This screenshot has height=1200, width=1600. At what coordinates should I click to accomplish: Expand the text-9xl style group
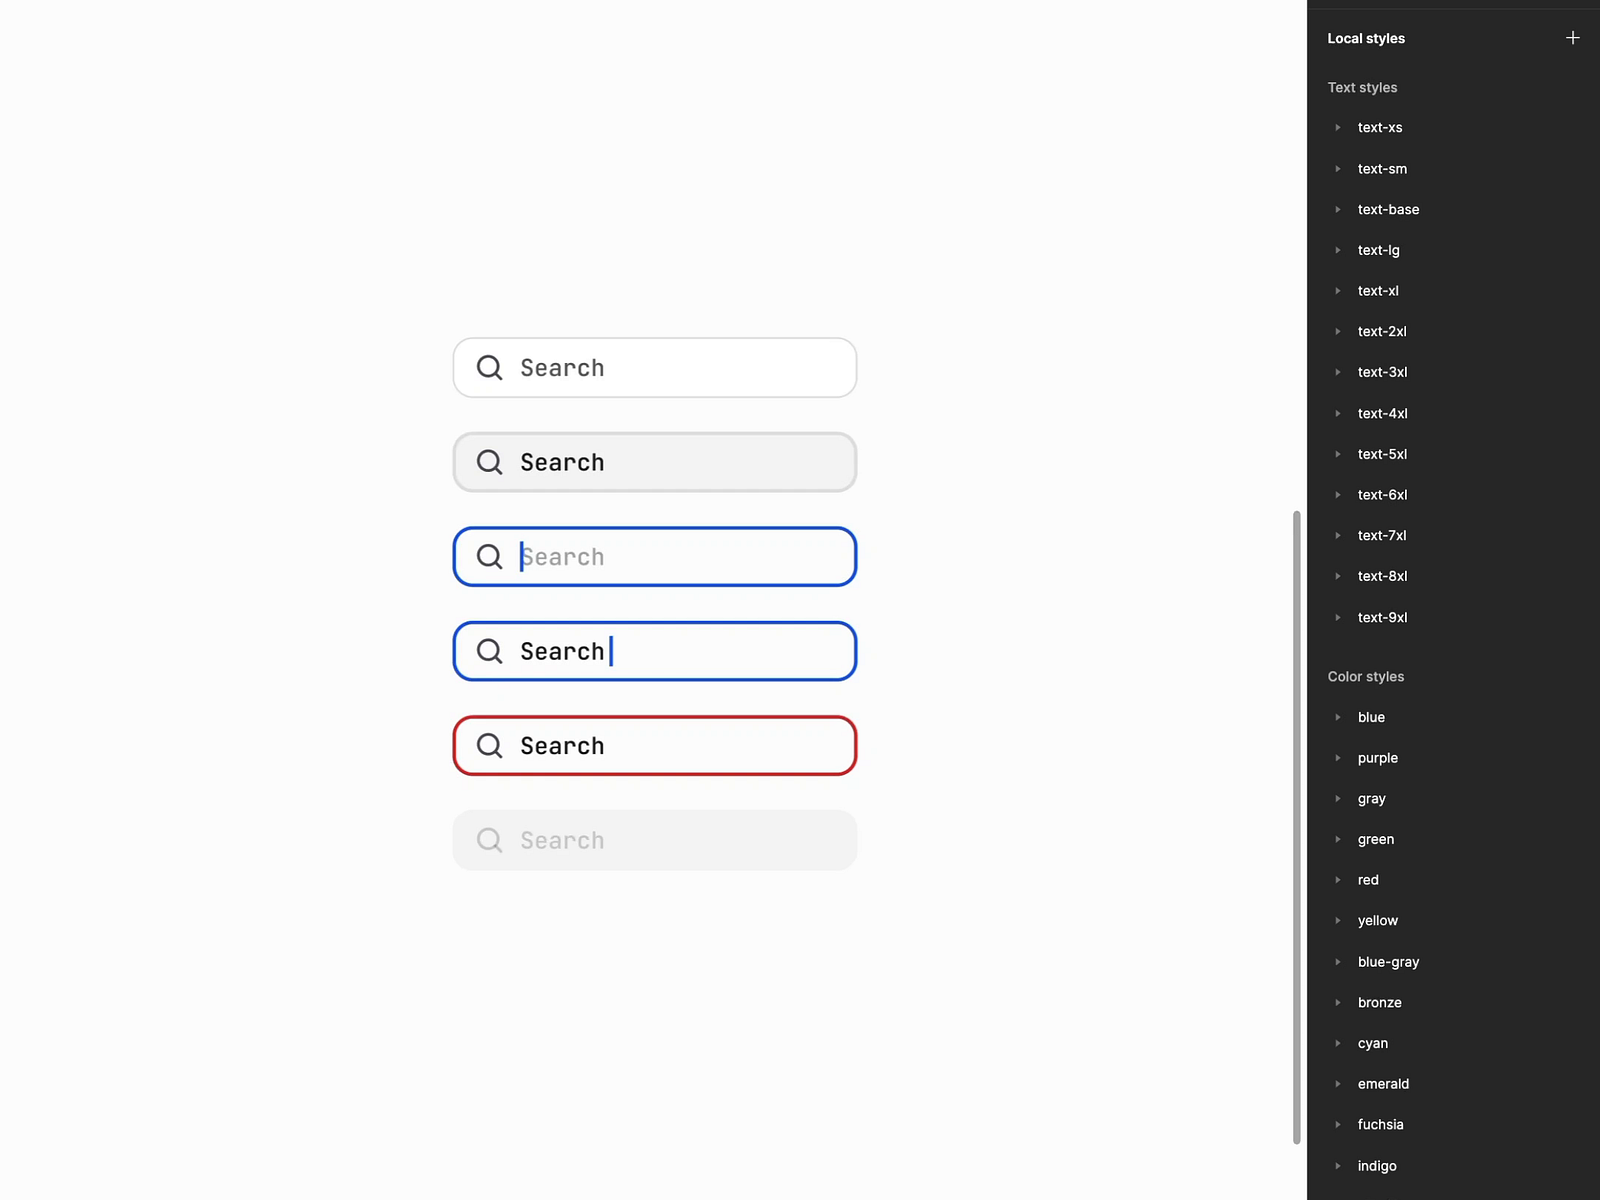(x=1338, y=617)
